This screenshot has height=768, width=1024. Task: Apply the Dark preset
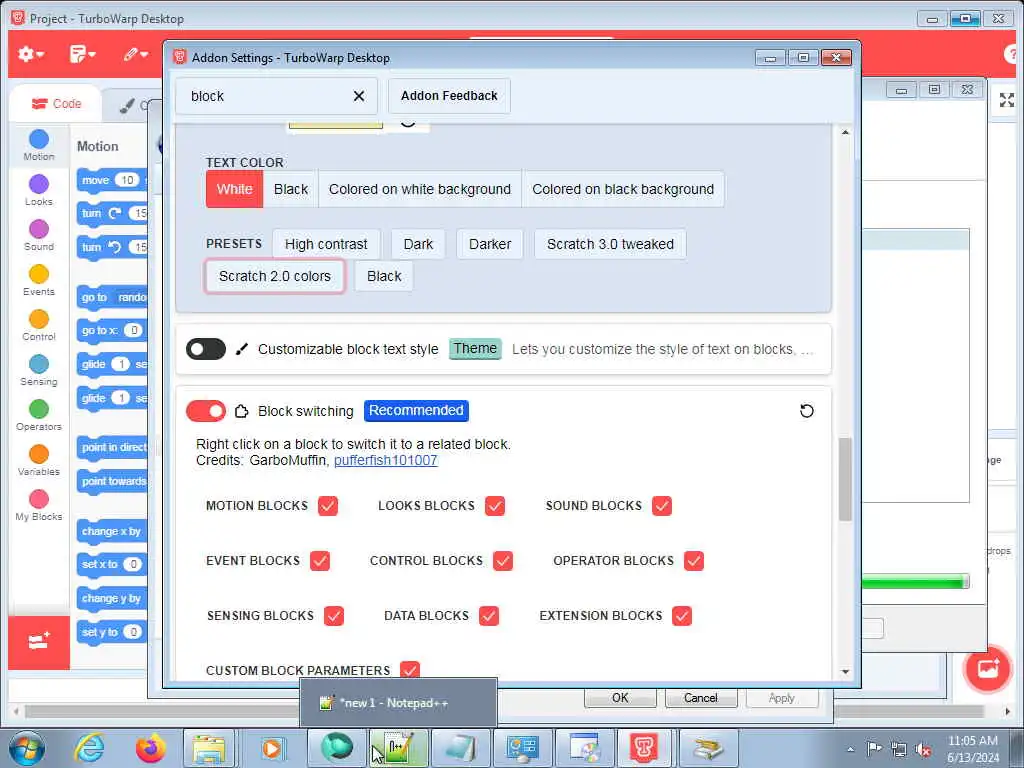(x=418, y=244)
